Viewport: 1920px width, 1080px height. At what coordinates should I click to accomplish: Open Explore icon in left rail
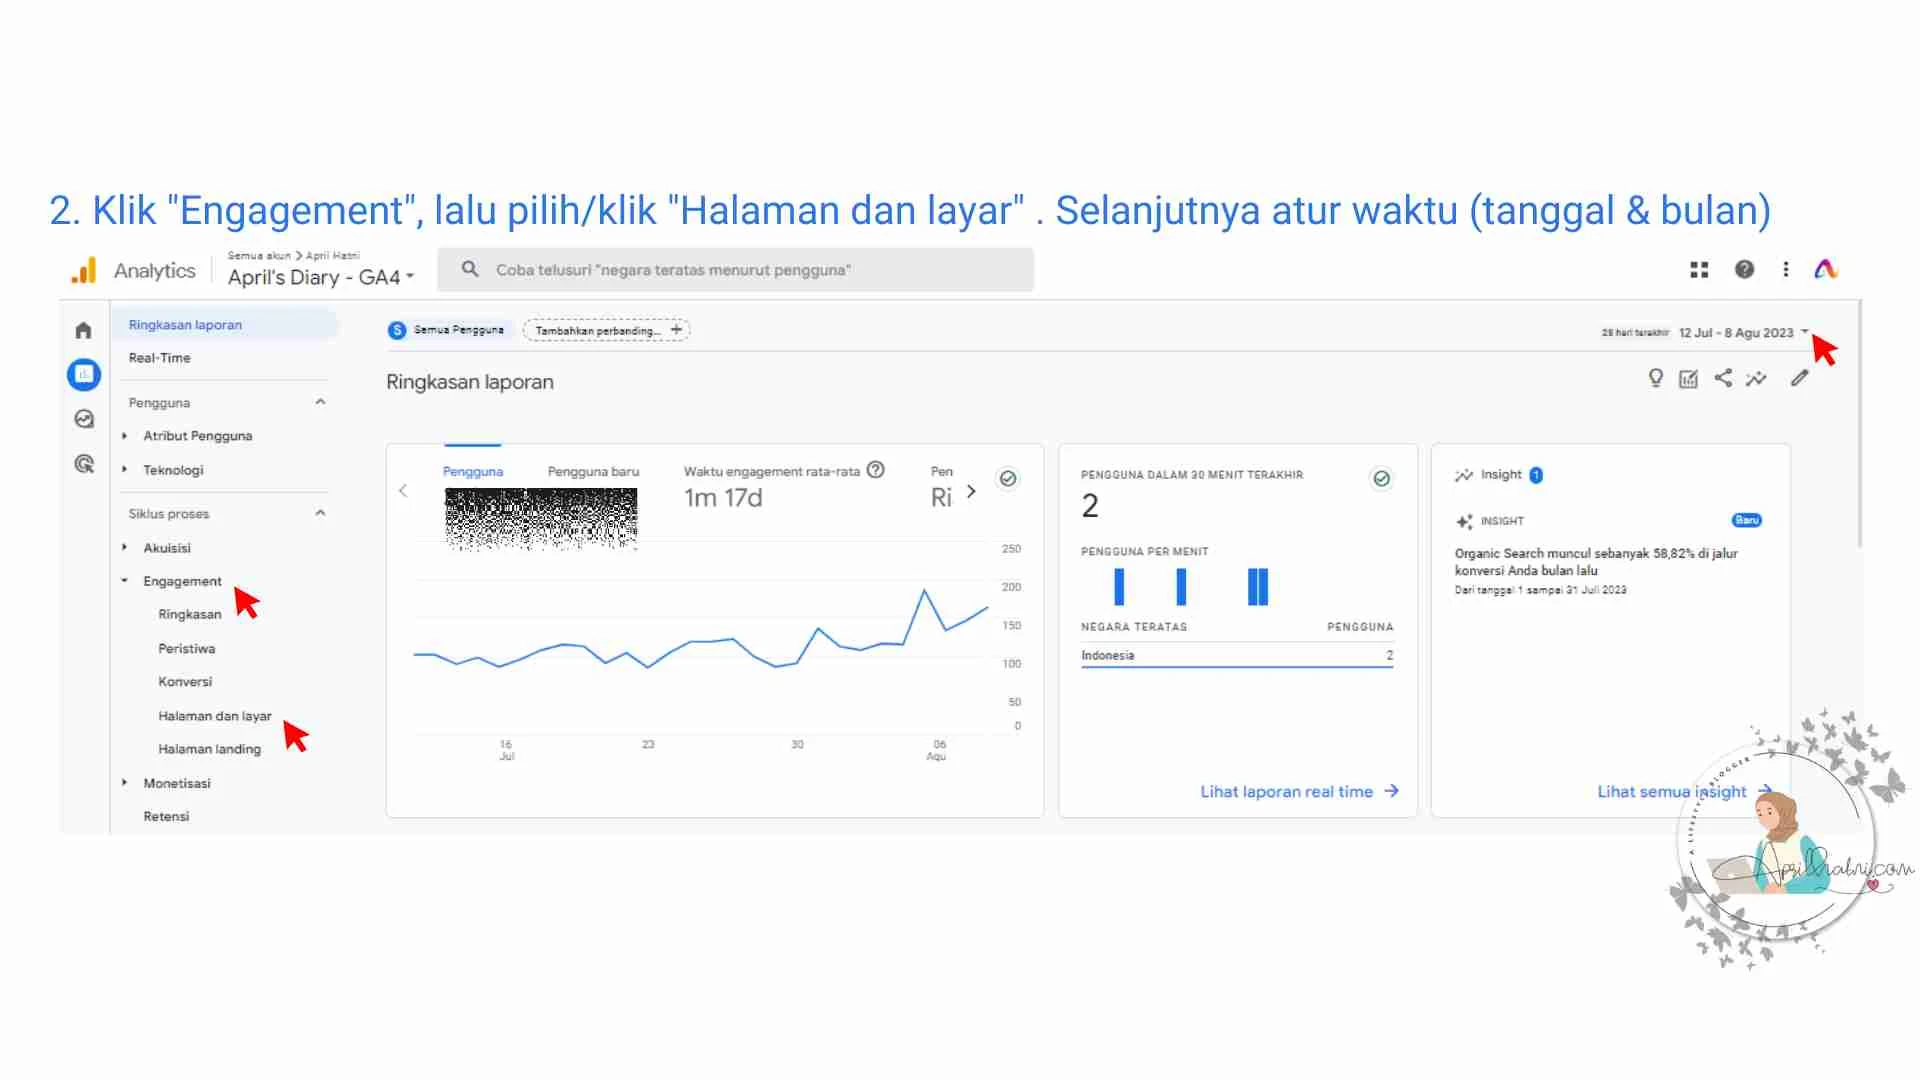(84, 419)
